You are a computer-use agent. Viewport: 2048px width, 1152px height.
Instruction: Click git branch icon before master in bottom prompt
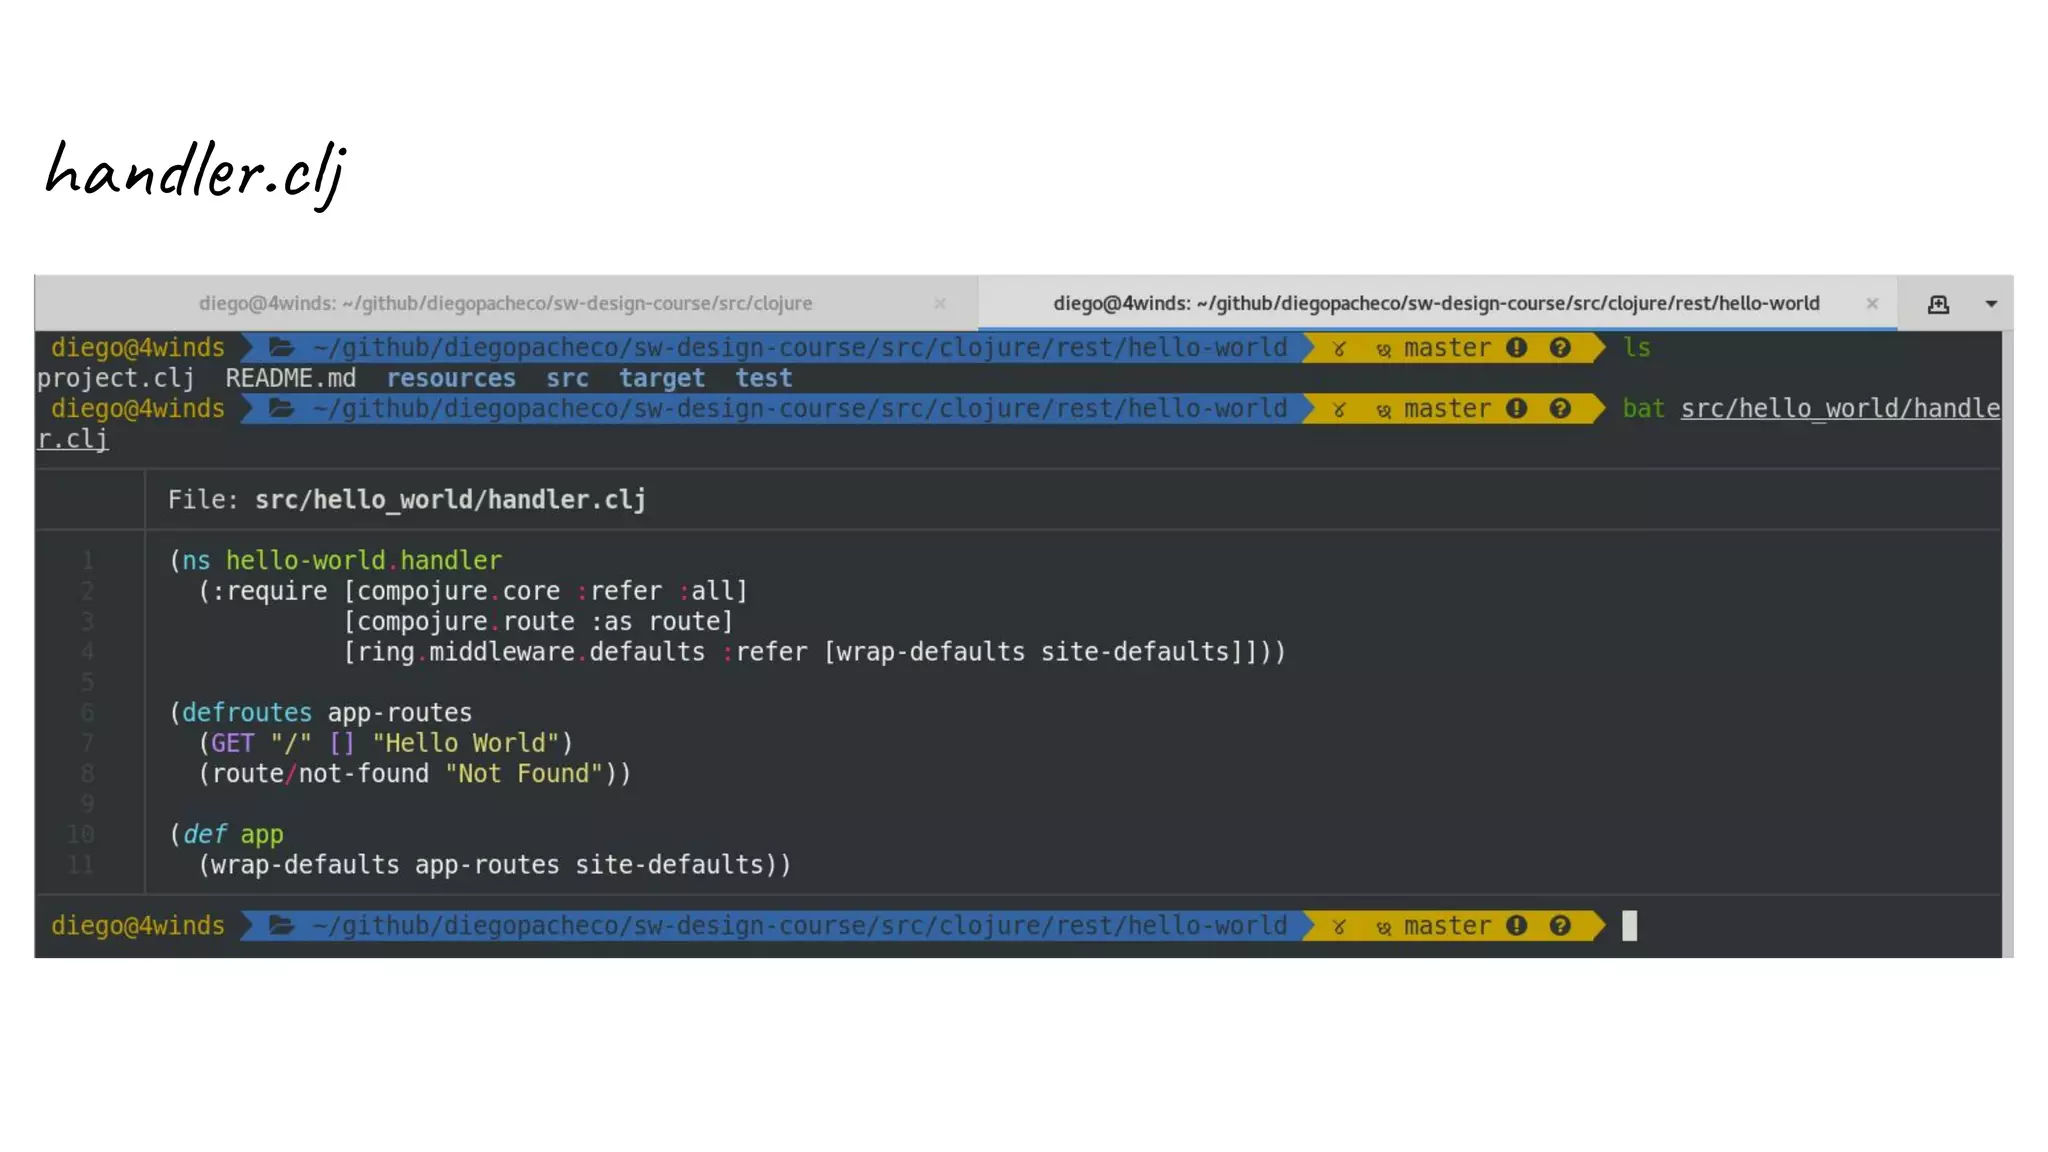(x=1384, y=927)
